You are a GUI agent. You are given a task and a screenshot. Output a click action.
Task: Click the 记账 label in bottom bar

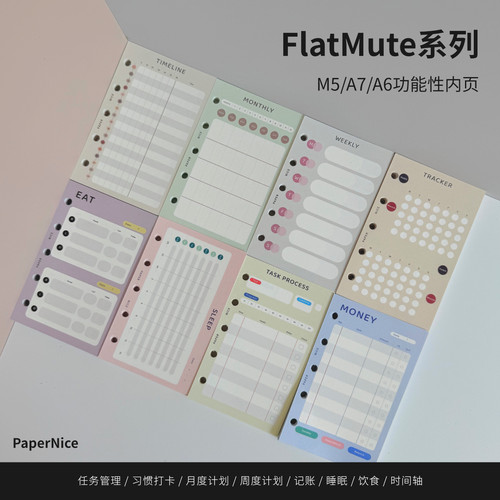pyautogui.click(x=305, y=481)
